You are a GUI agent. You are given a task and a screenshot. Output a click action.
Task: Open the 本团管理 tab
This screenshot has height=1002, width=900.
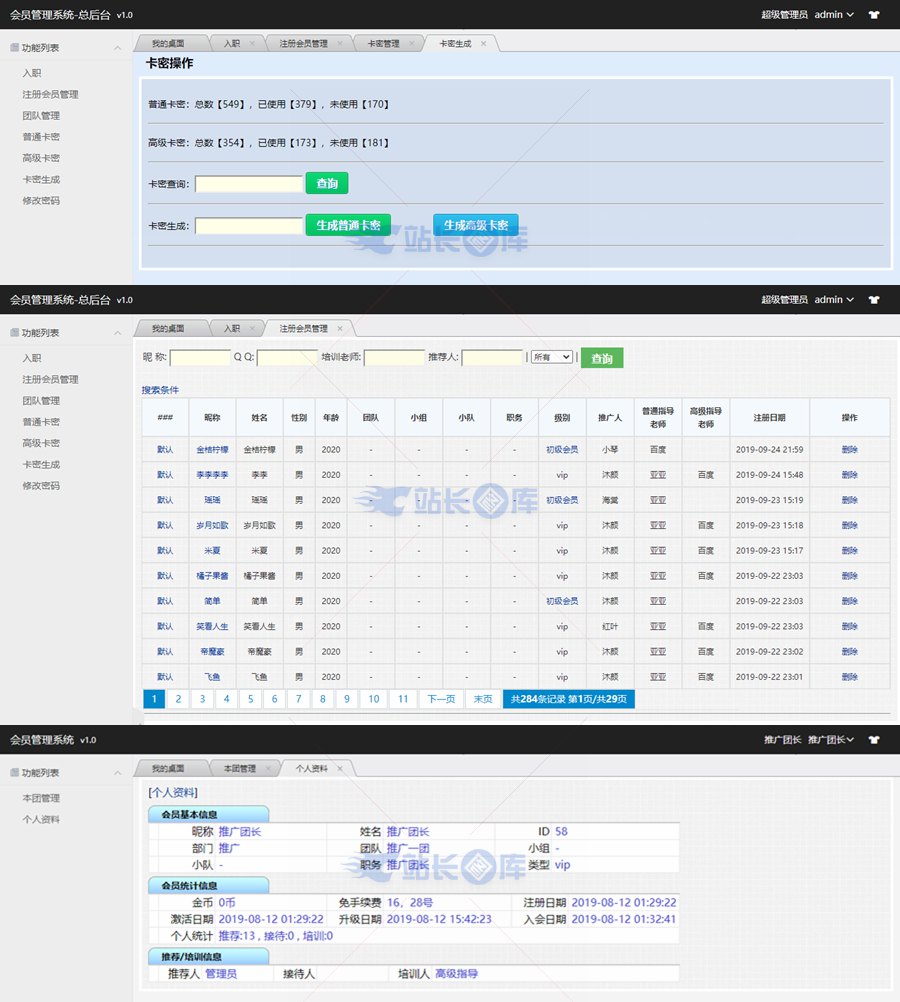(239, 768)
